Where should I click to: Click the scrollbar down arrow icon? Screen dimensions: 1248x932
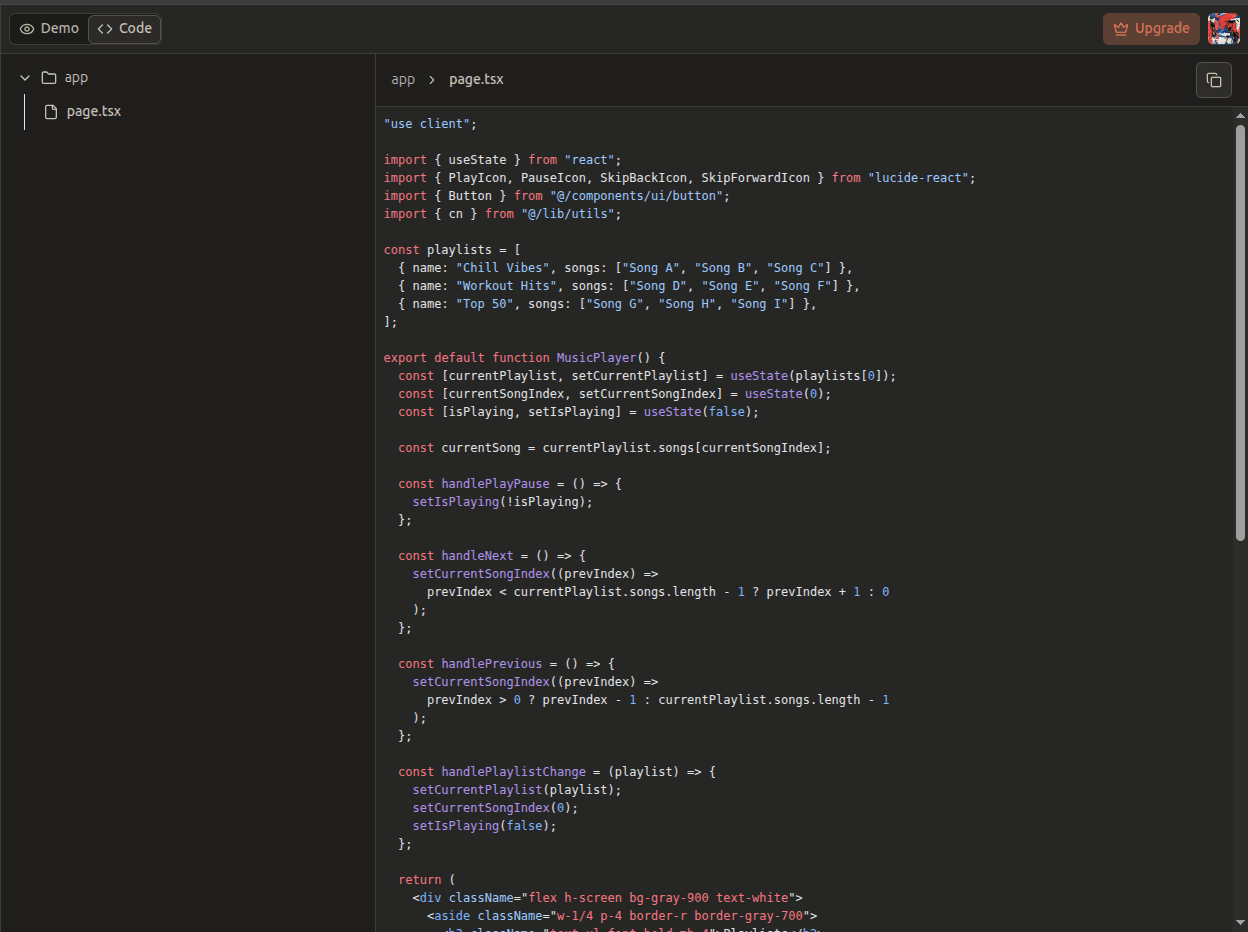[x=1240, y=924]
